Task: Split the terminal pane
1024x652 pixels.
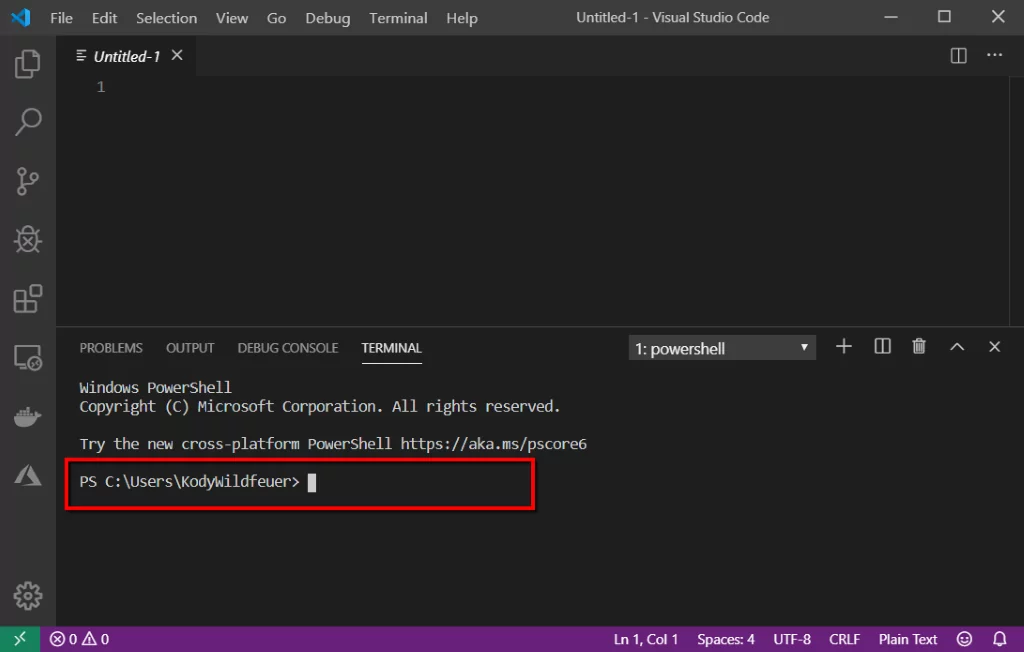Action: [x=882, y=346]
